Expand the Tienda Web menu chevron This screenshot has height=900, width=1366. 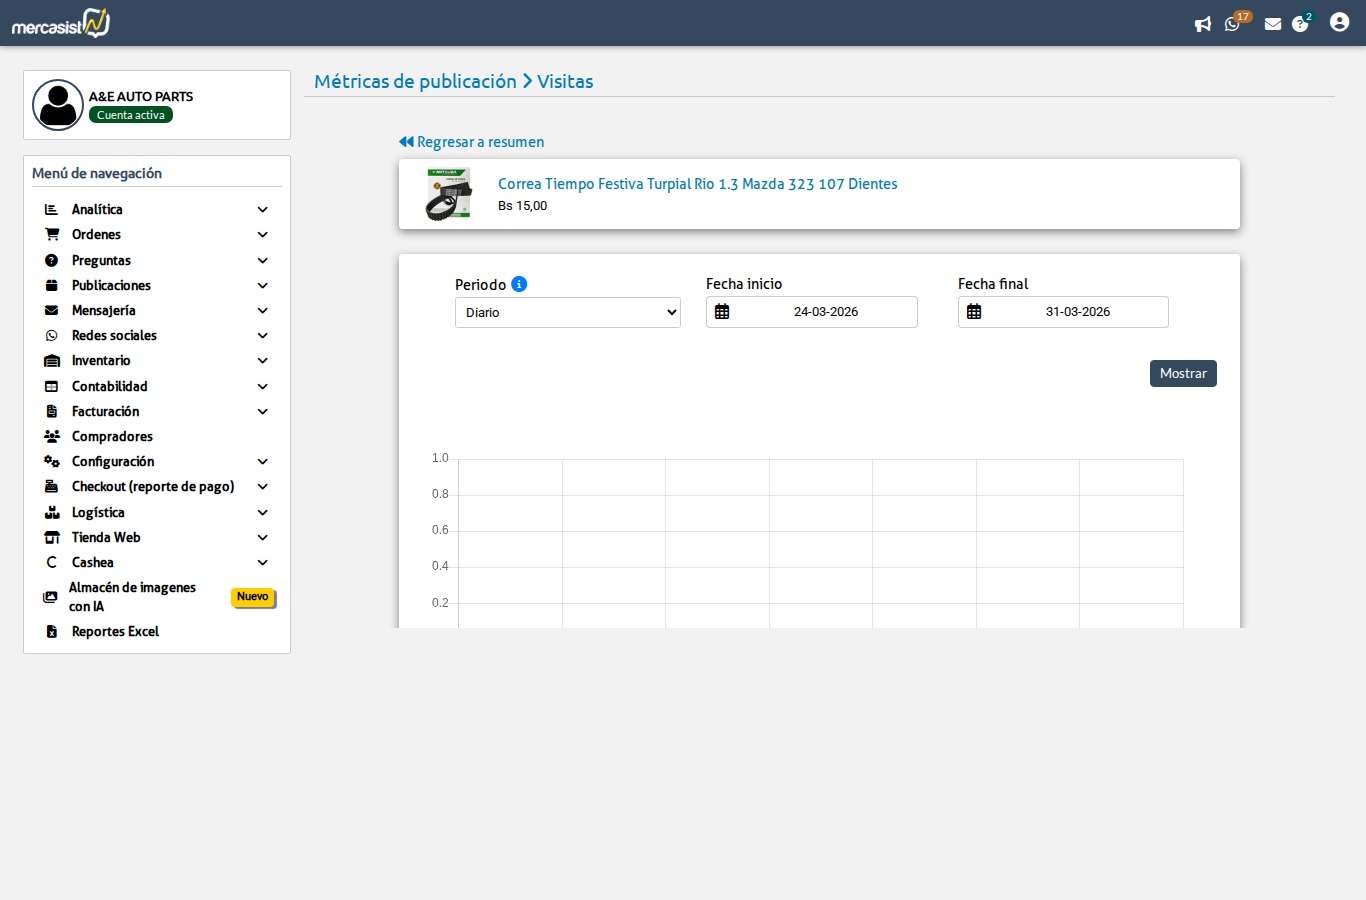pos(263,538)
